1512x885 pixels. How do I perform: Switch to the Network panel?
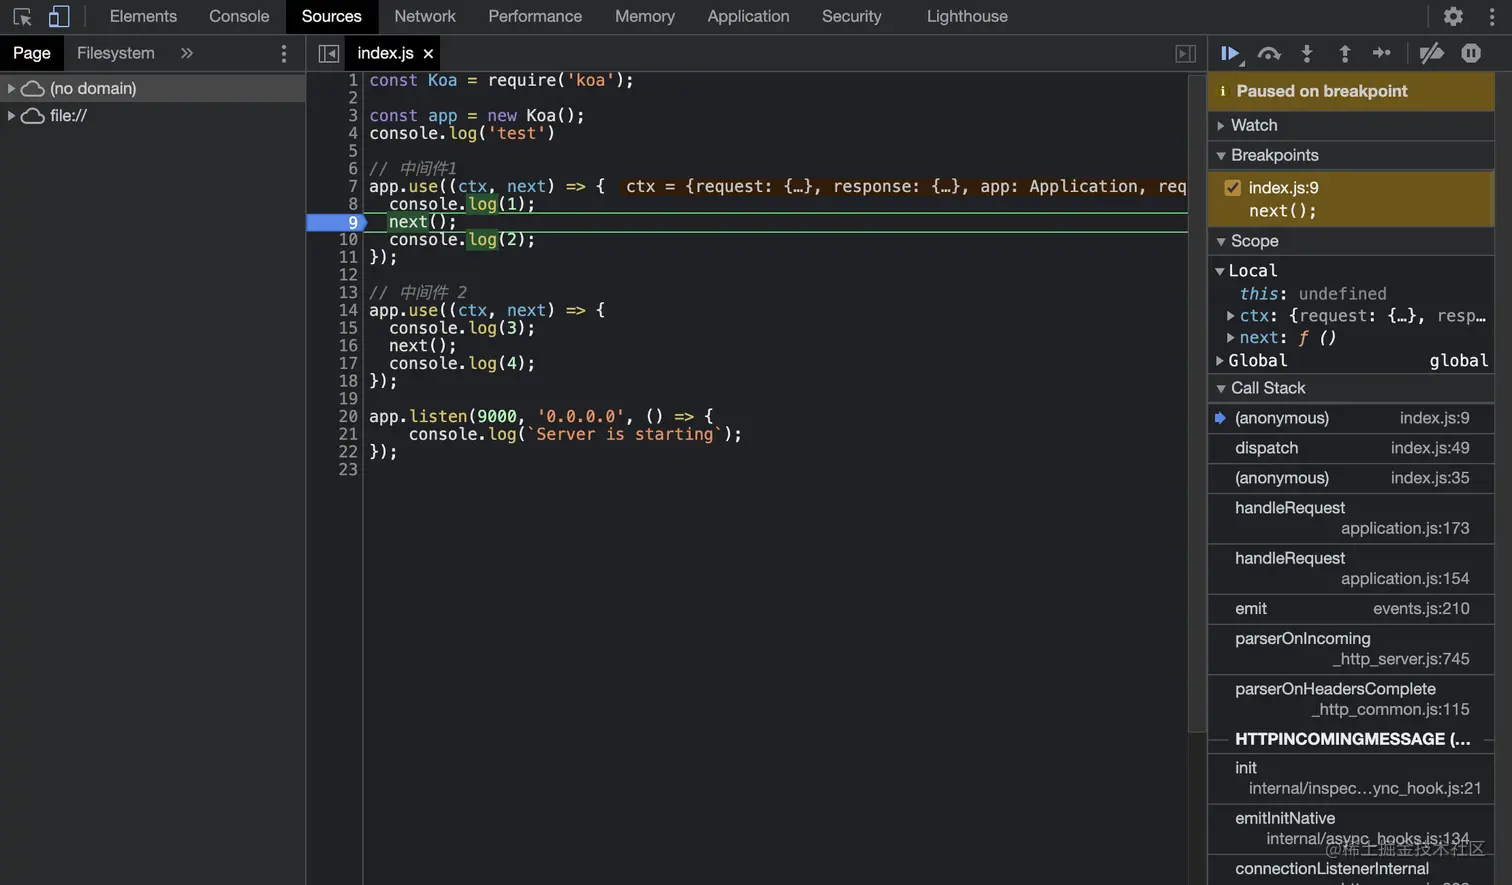click(x=424, y=16)
